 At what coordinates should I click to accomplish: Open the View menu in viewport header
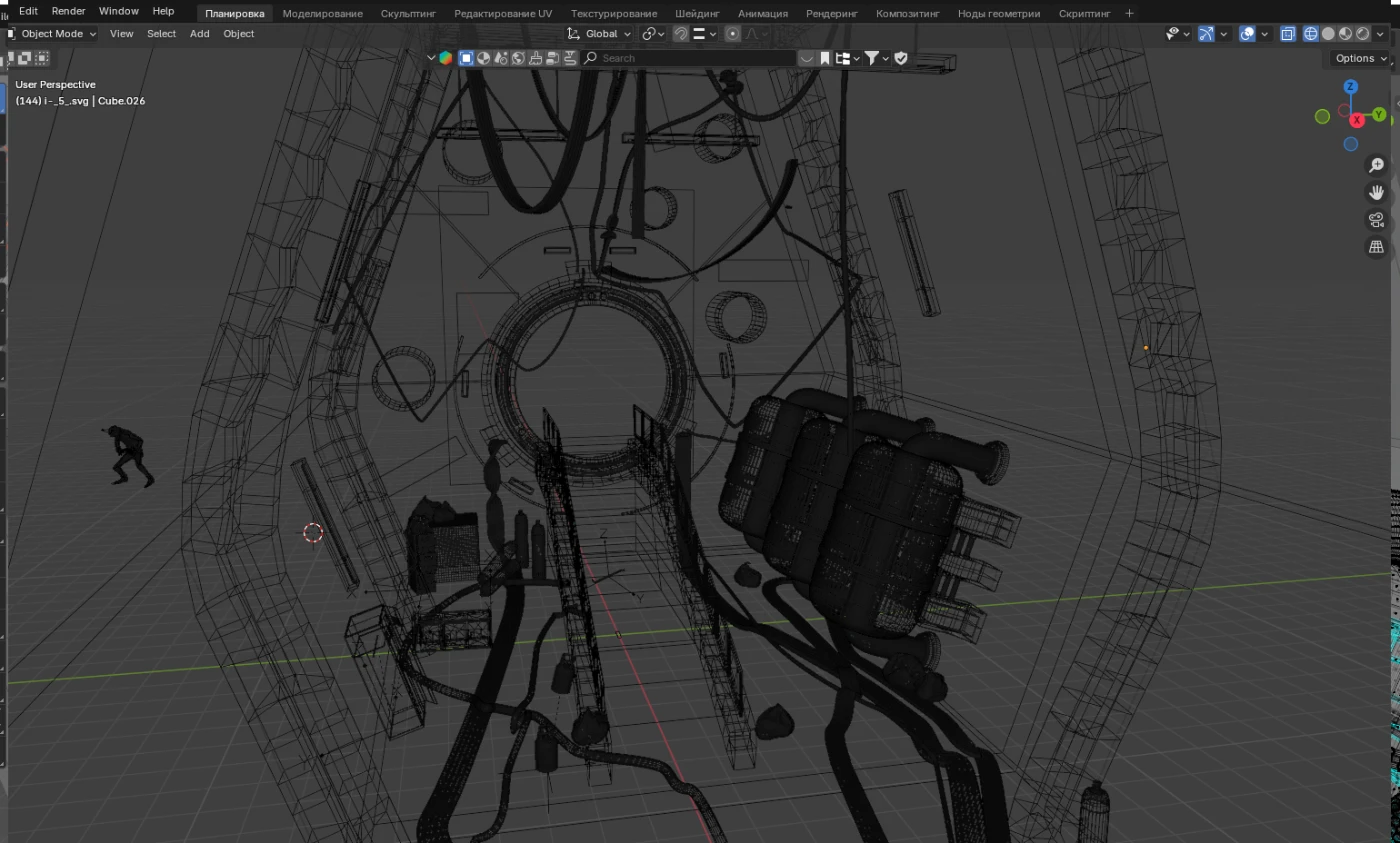pyautogui.click(x=122, y=33)
